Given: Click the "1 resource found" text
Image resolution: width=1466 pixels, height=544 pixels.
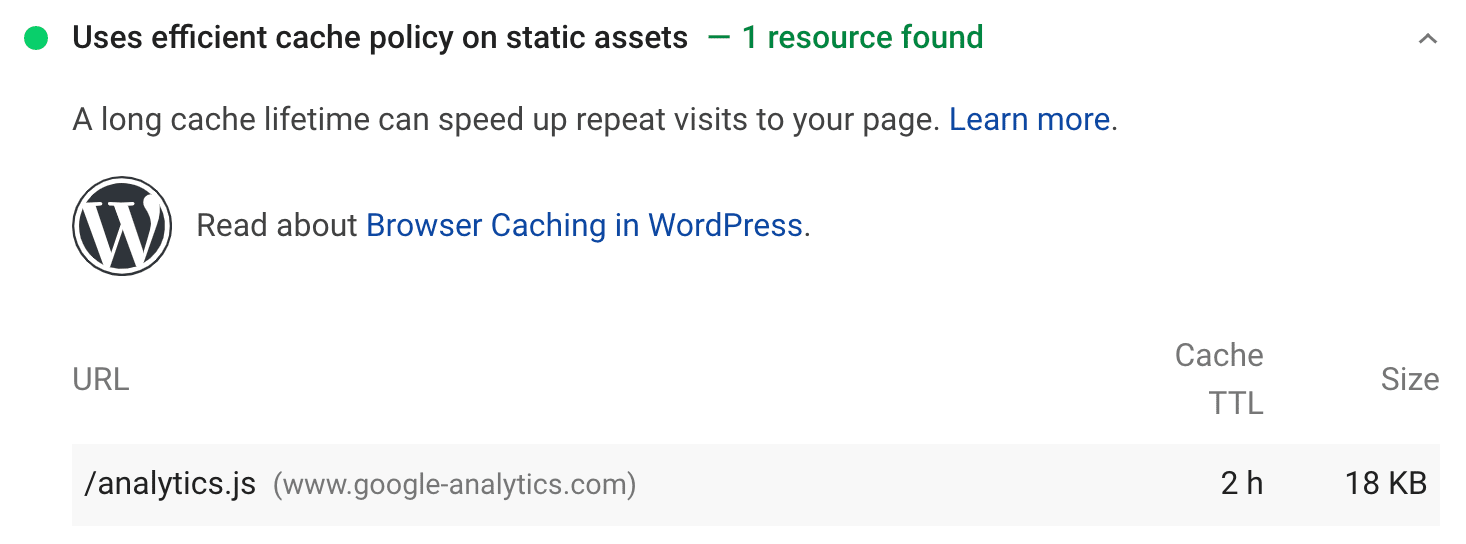Looking at the screenshot, I should tap(862, 39).
